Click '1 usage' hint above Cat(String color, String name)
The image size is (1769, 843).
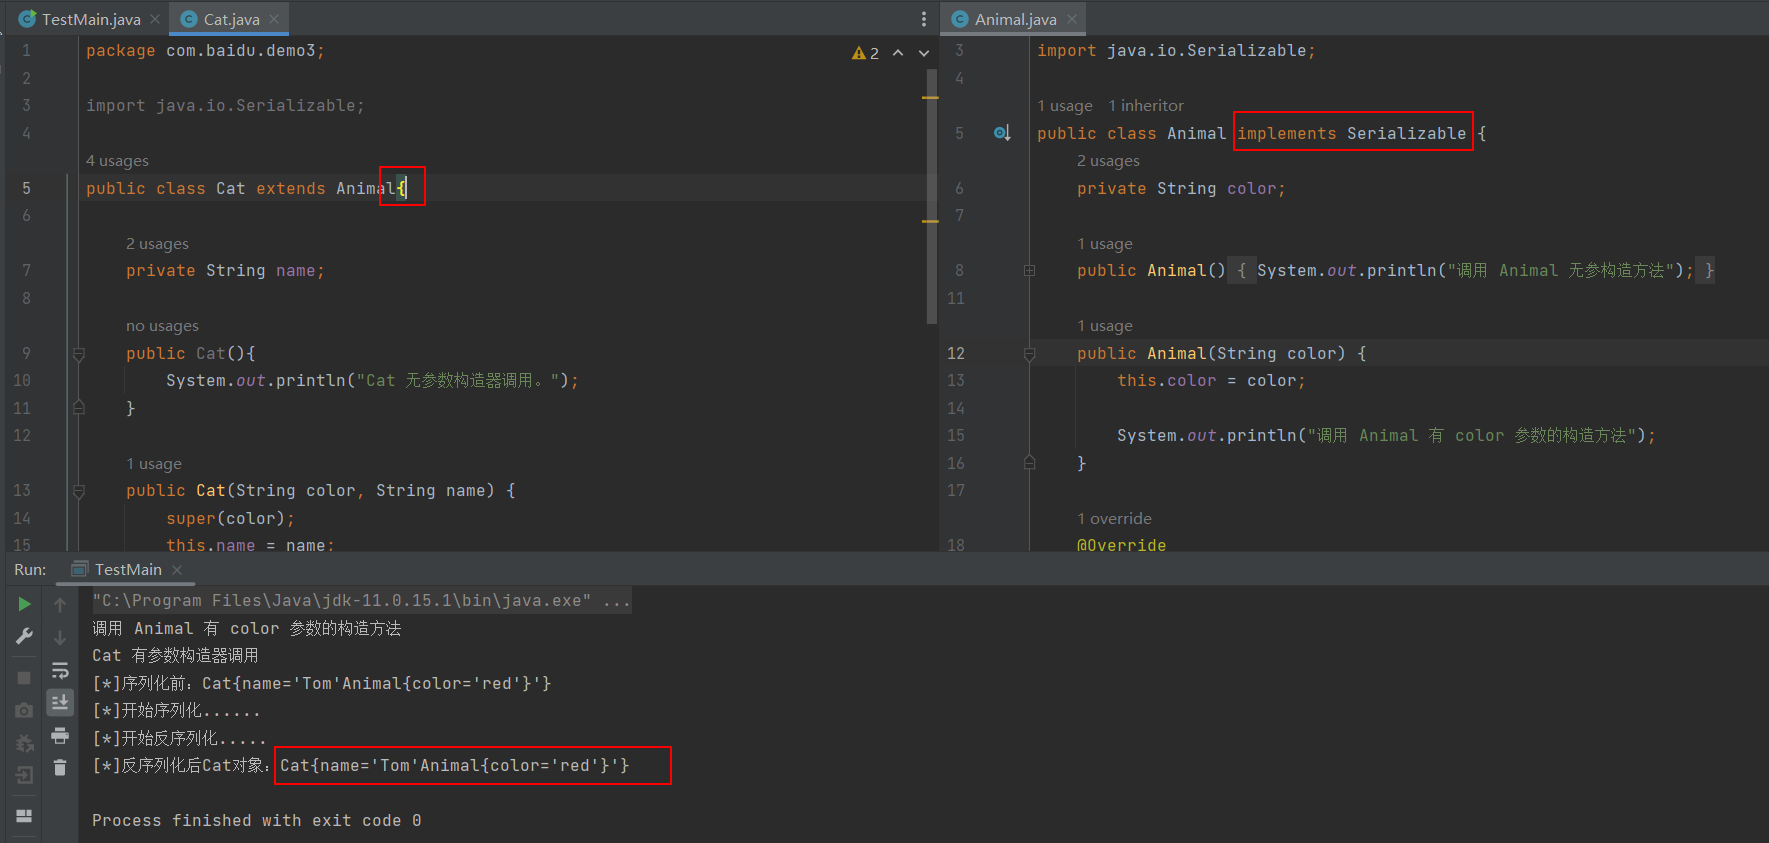point(154,463)
